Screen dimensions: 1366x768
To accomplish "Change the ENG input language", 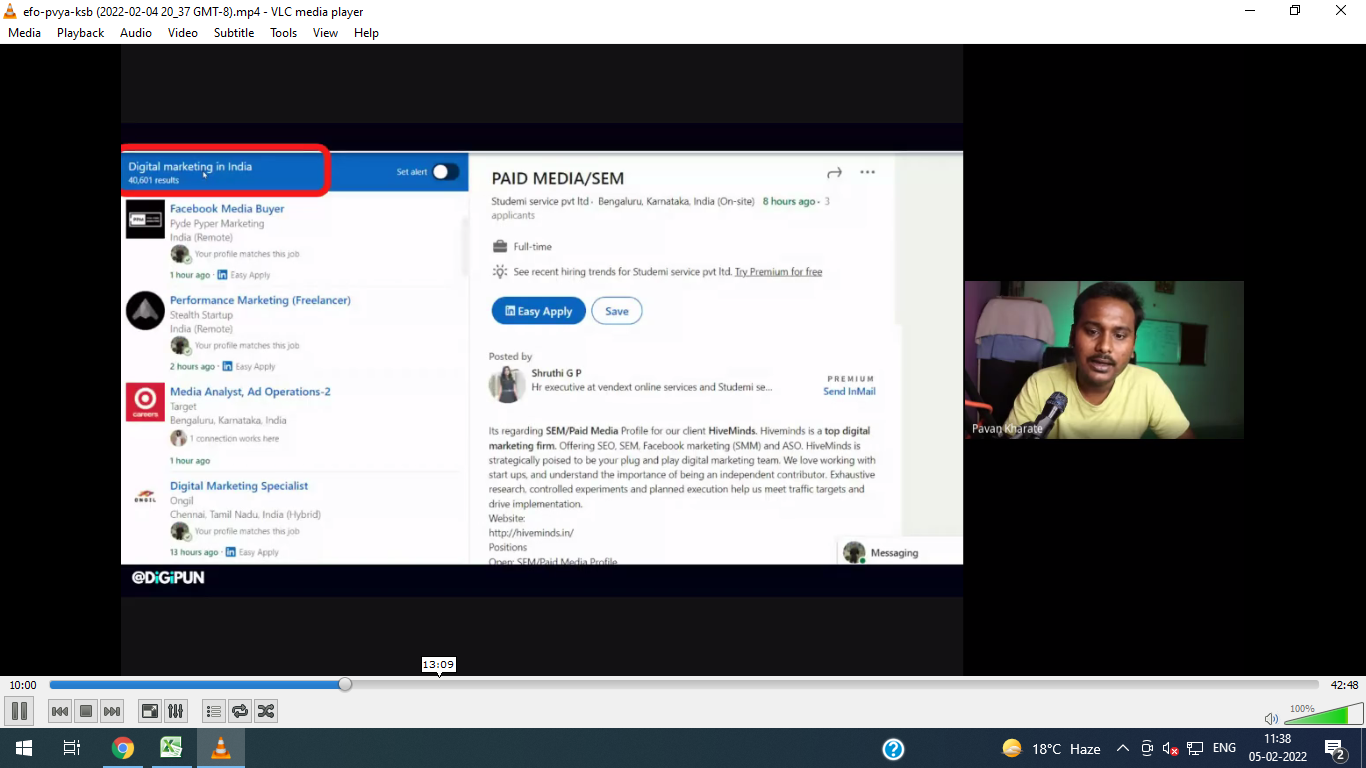I will (1224, 748).
